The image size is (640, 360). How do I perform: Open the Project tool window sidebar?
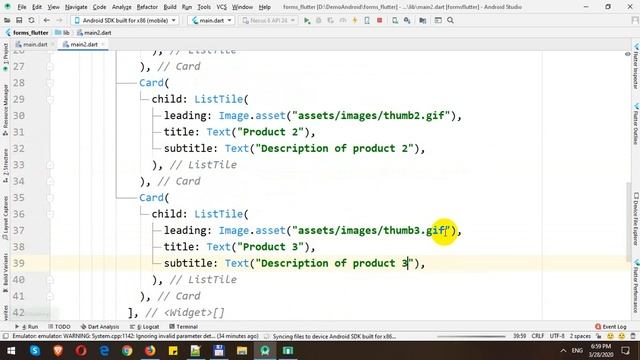[x=5, y=57]
